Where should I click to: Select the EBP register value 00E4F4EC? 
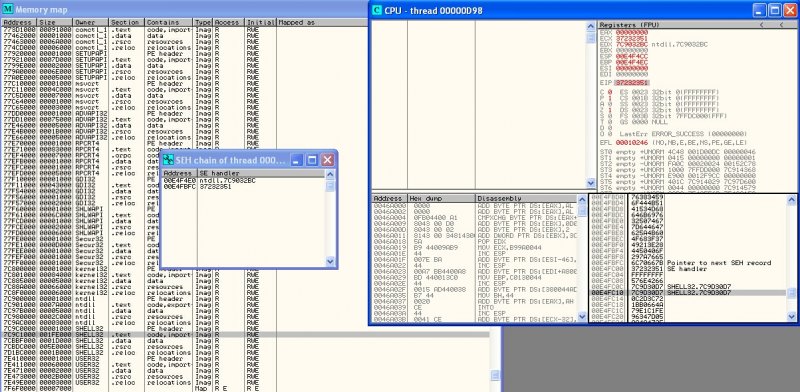pyautogui.click(x=632, y=62)
